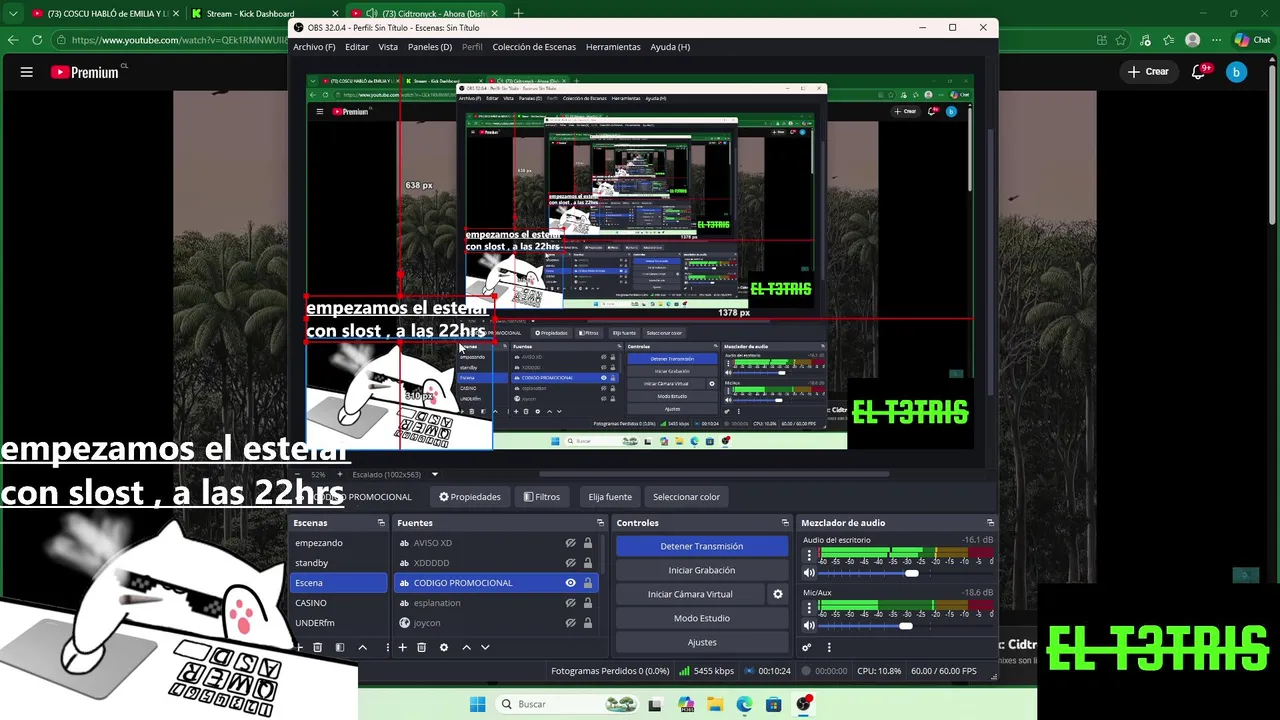Open advanced audio properties gears icon

[806, 647]
